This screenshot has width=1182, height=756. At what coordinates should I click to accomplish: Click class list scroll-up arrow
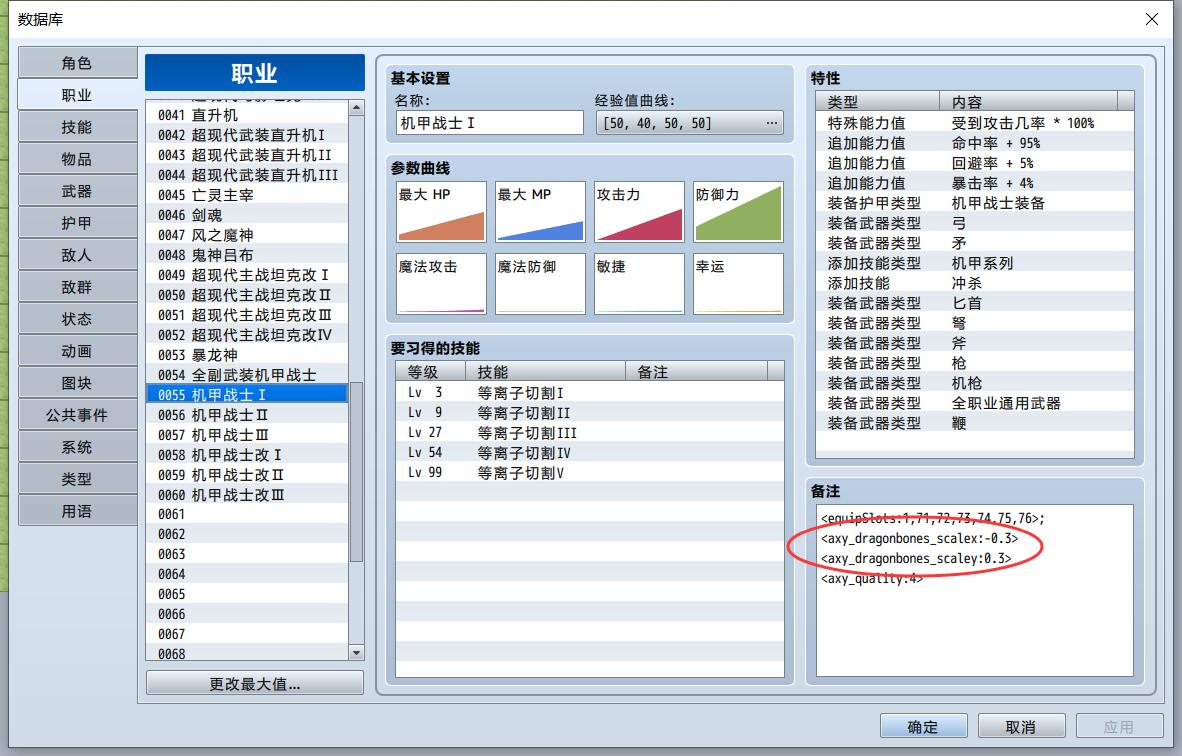coord(357,108)
